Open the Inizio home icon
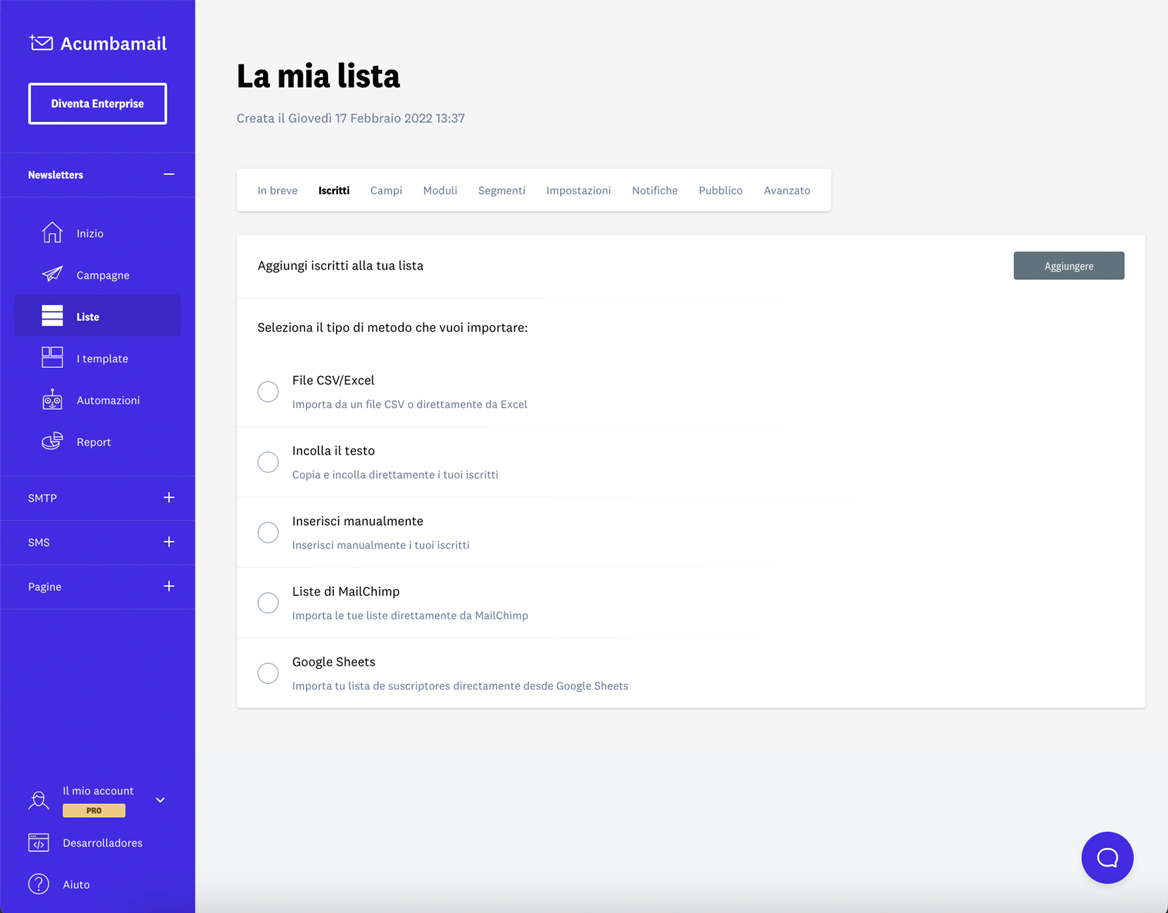 pos(51,232)
